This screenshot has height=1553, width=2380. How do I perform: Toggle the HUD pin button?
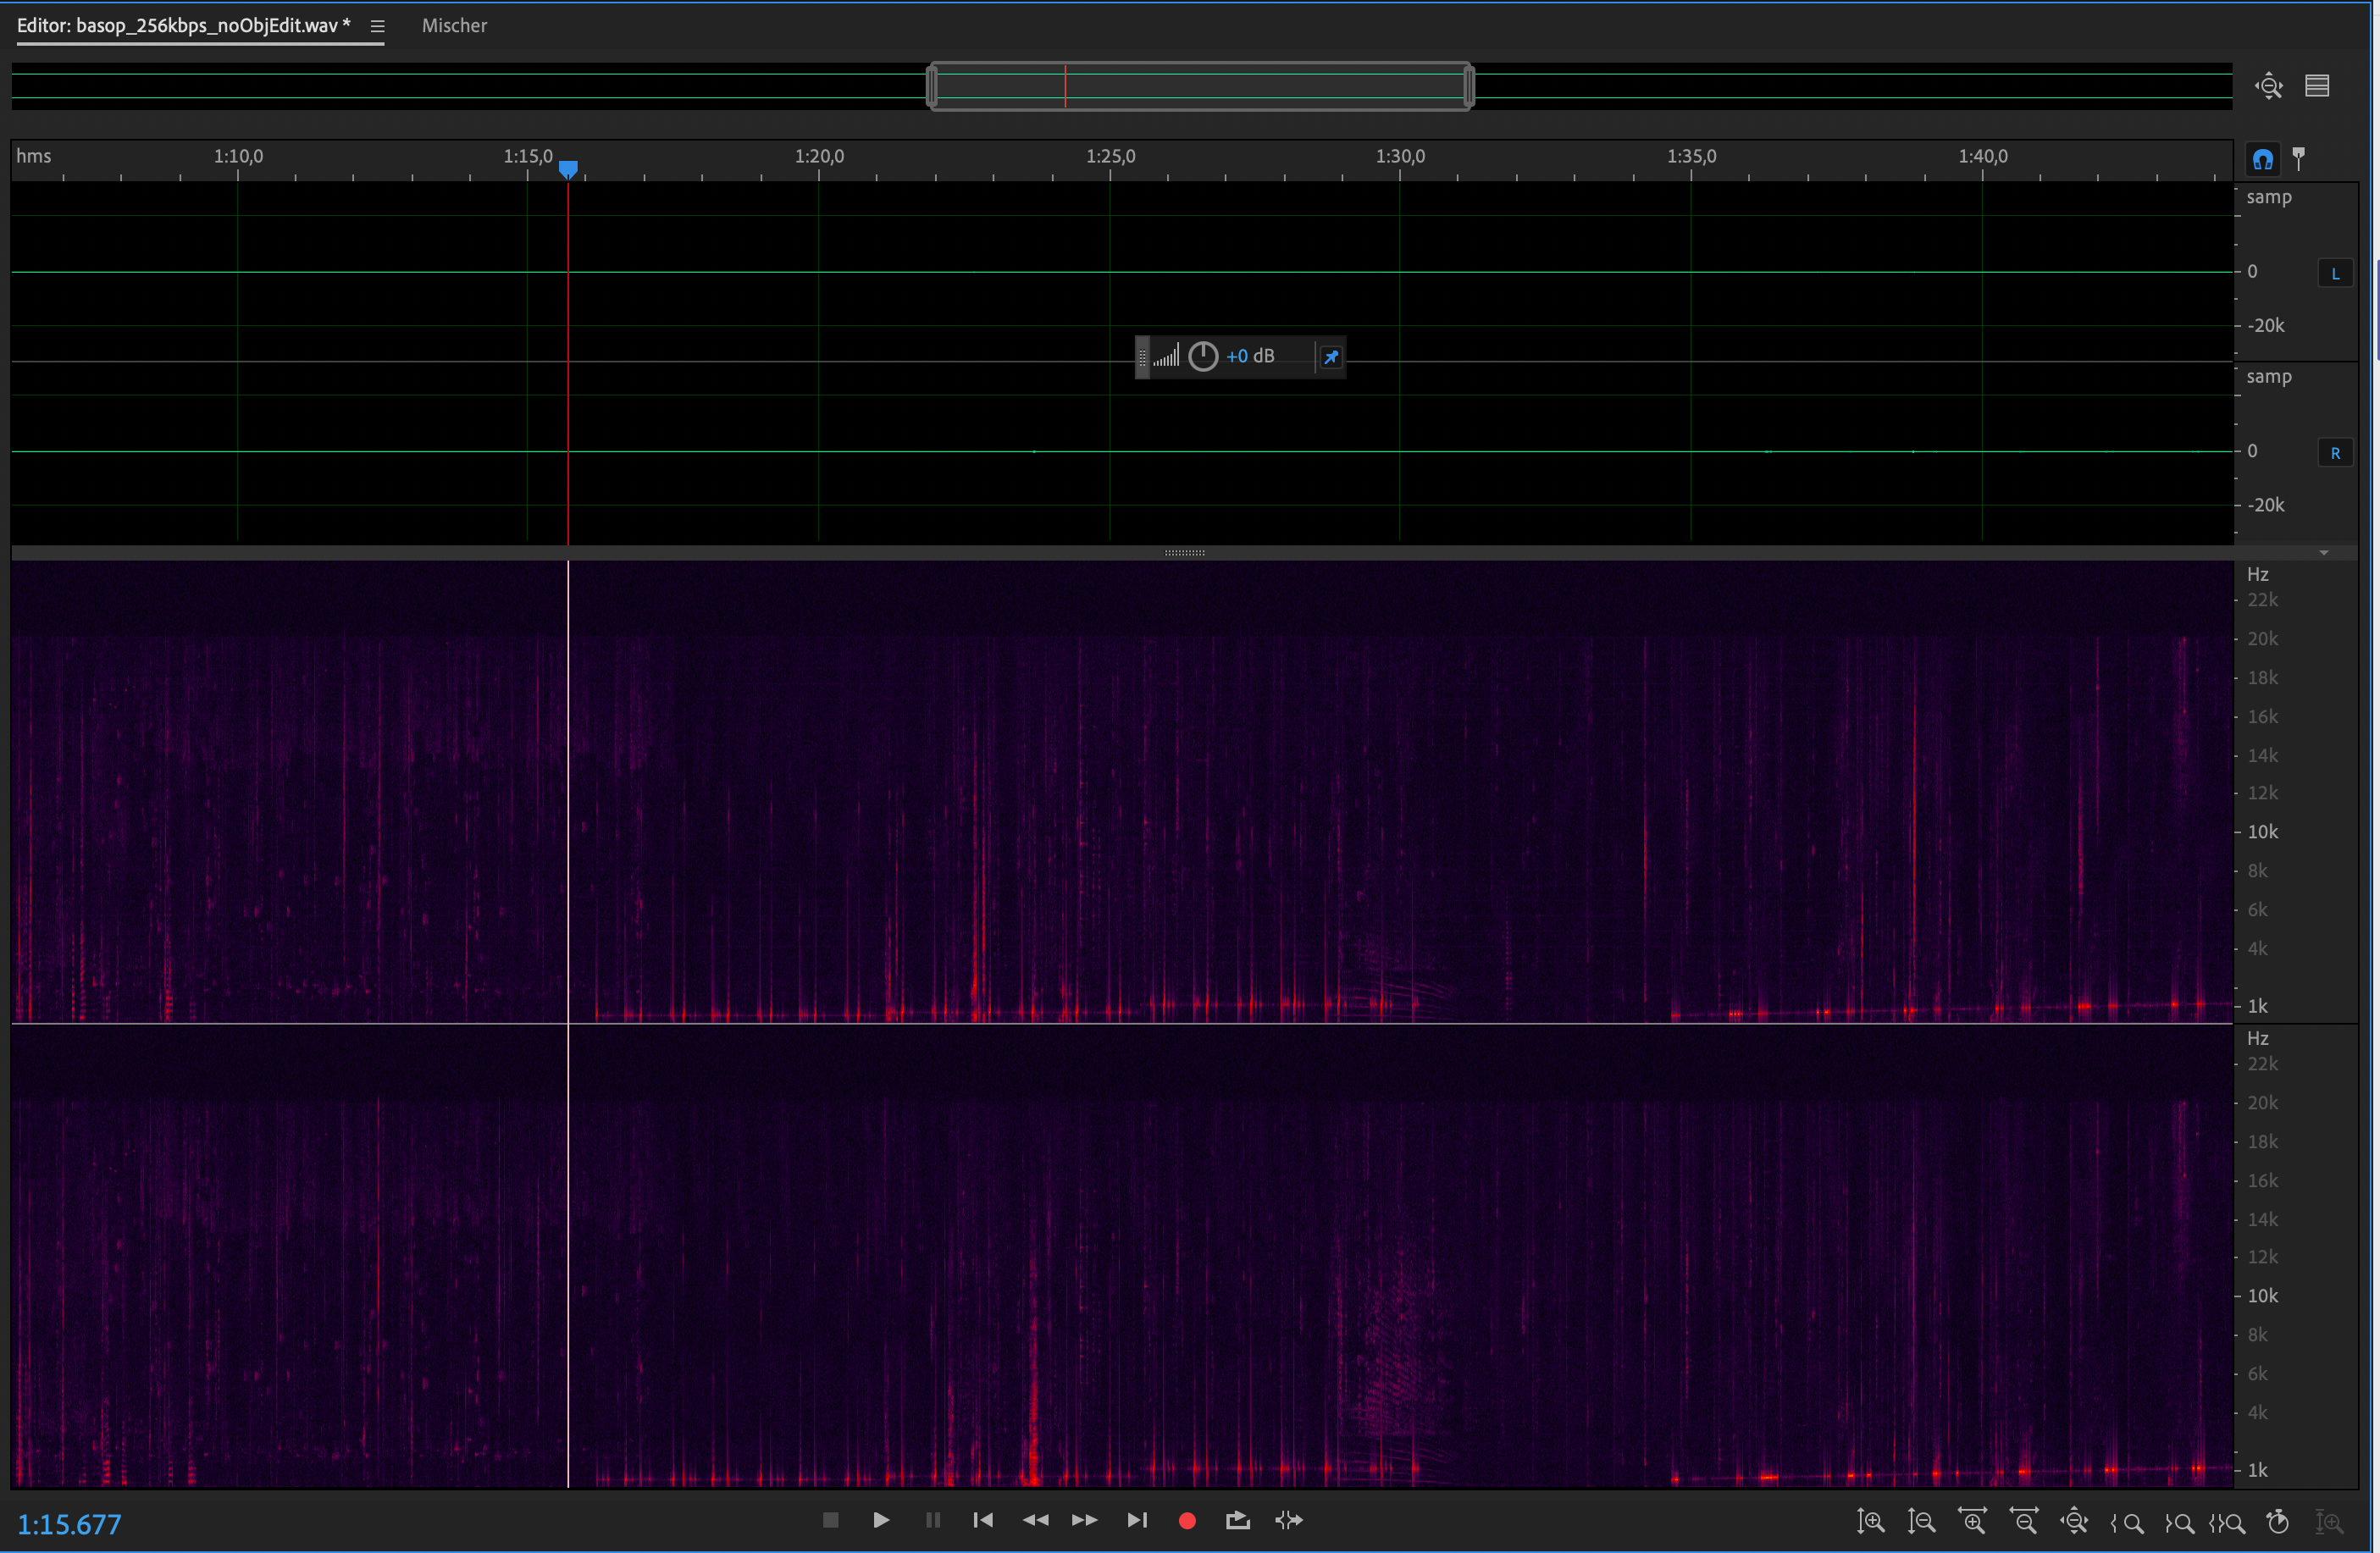tap(1331, 357)
